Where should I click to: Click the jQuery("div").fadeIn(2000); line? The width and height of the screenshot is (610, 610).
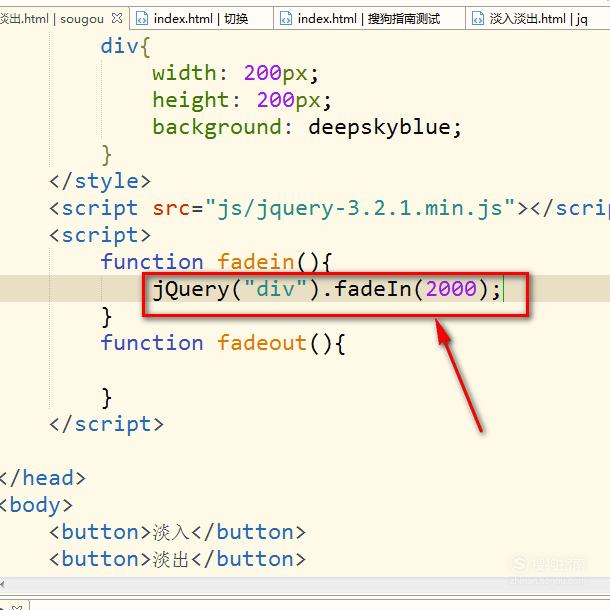pos(327,289)
